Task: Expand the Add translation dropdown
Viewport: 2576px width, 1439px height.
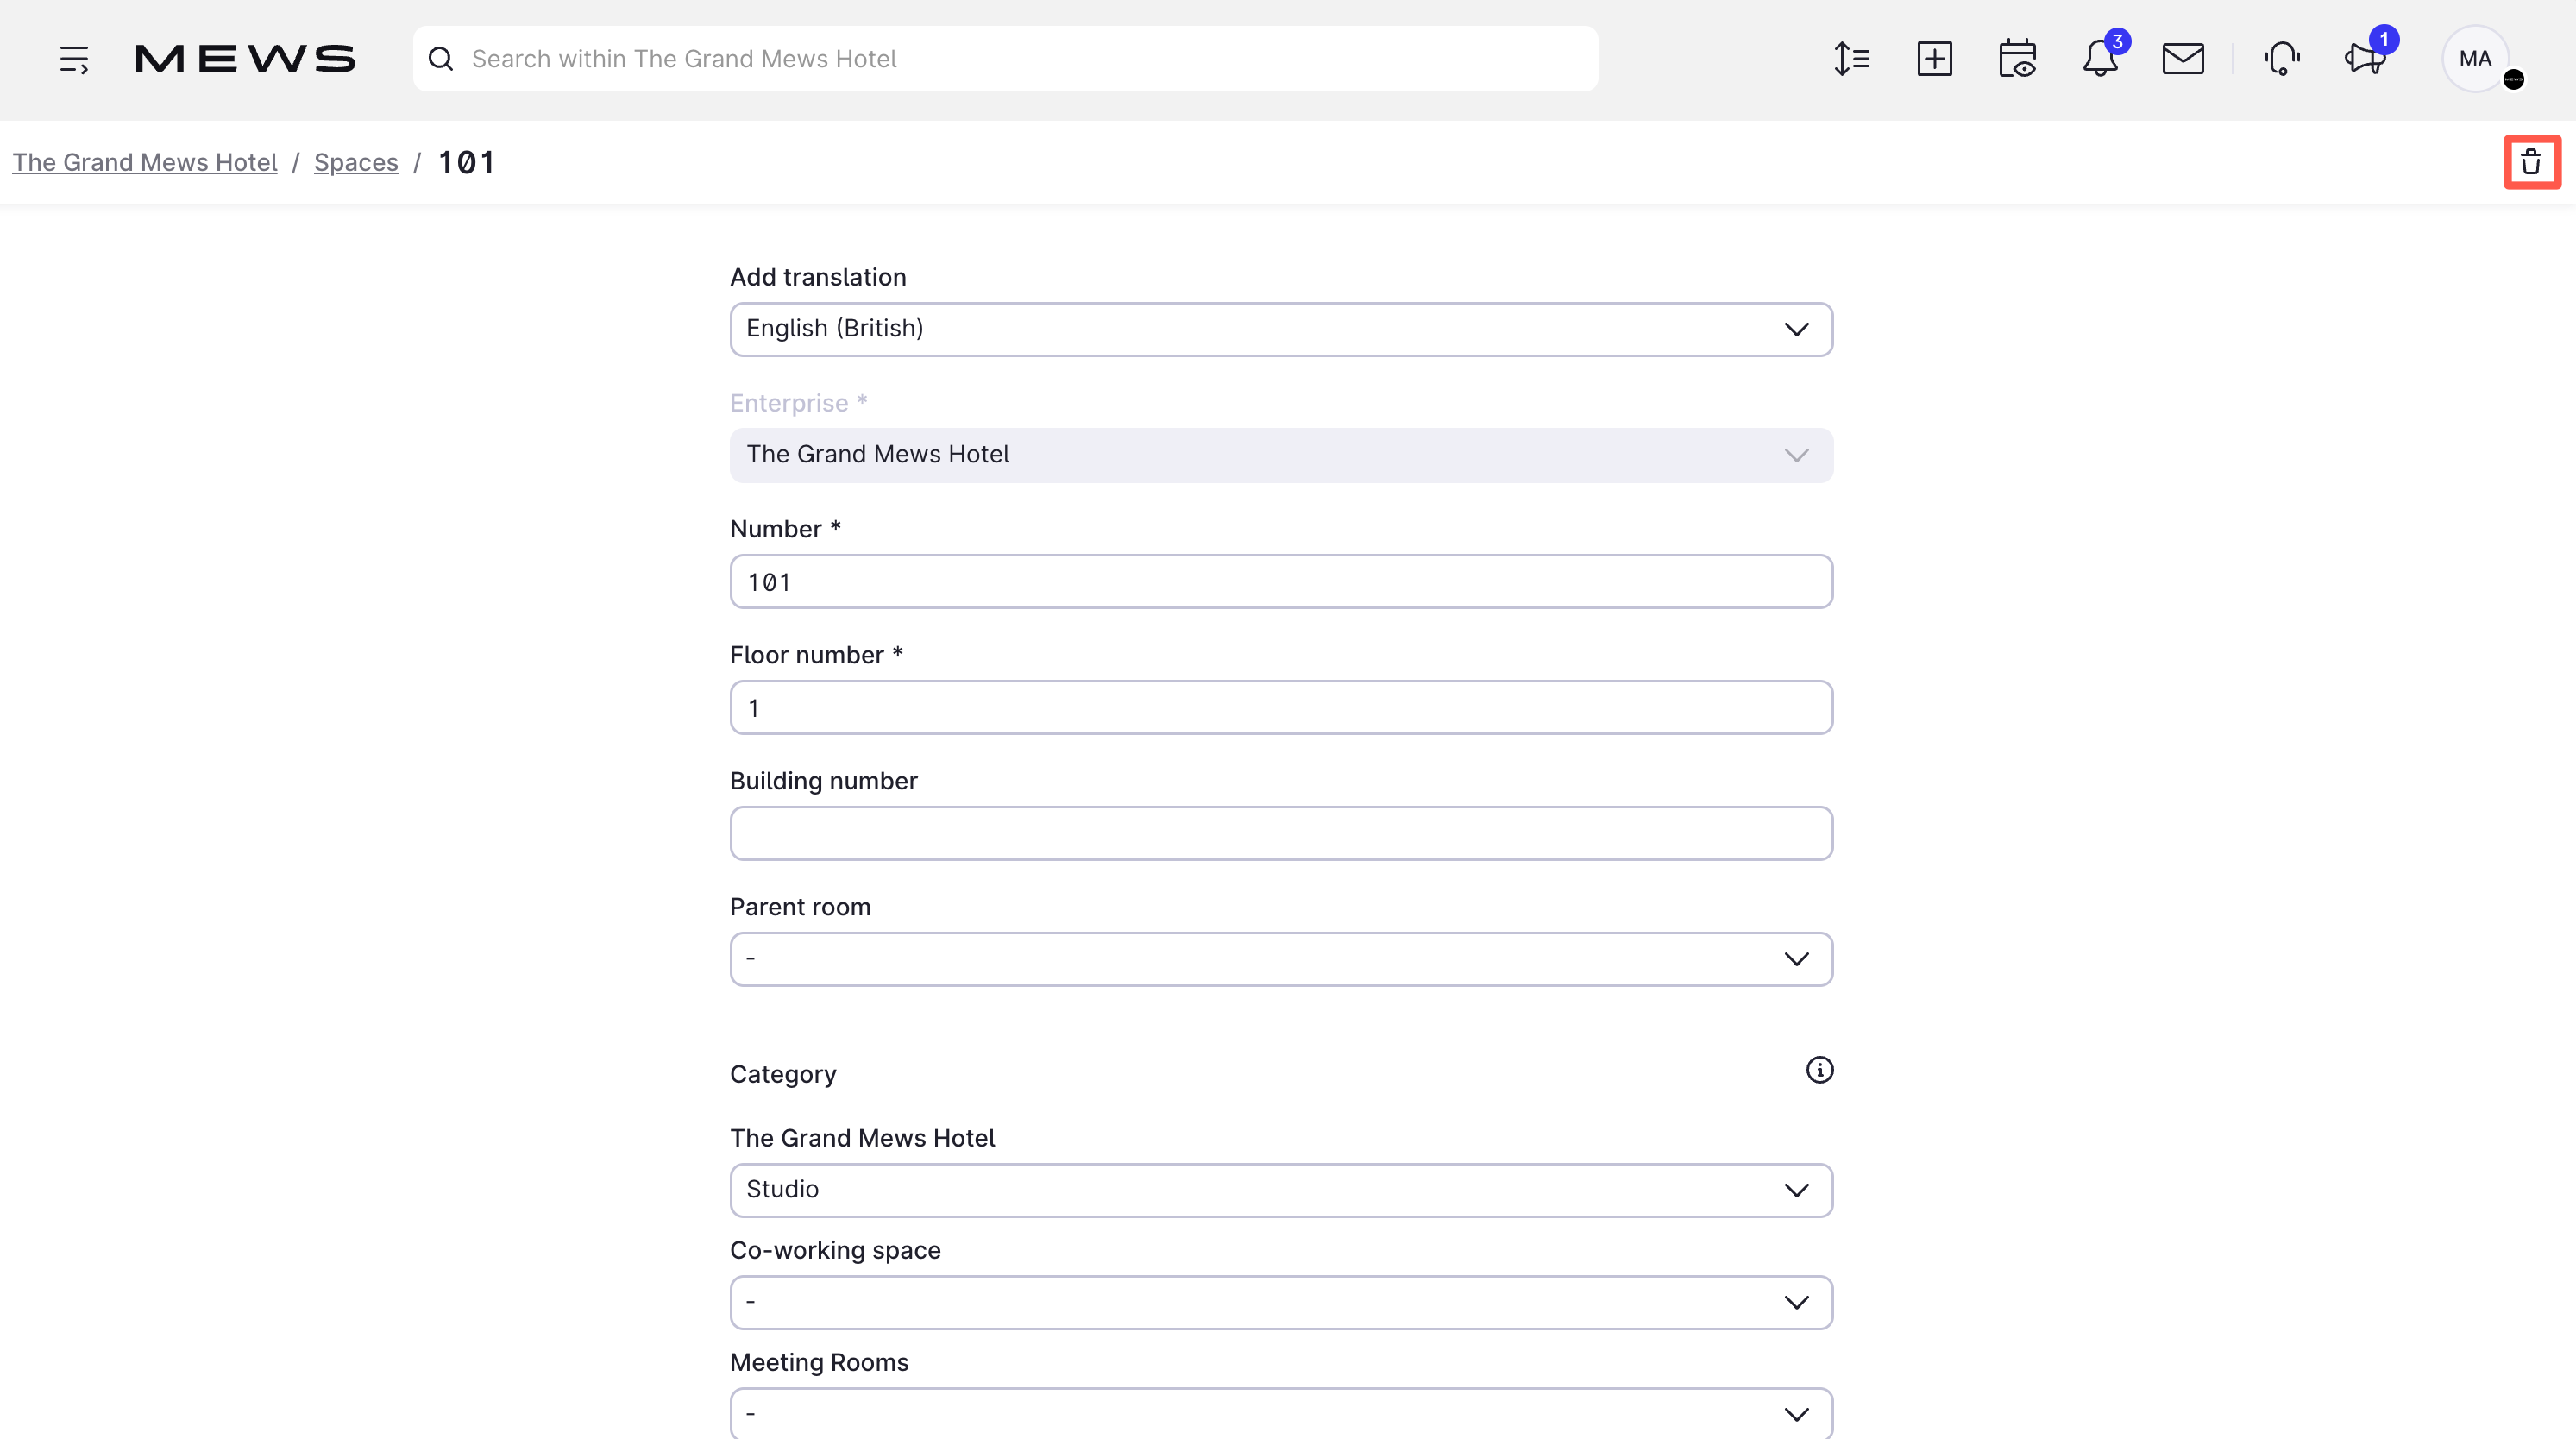Action: pyautogui.click(x=1281, y=329)
